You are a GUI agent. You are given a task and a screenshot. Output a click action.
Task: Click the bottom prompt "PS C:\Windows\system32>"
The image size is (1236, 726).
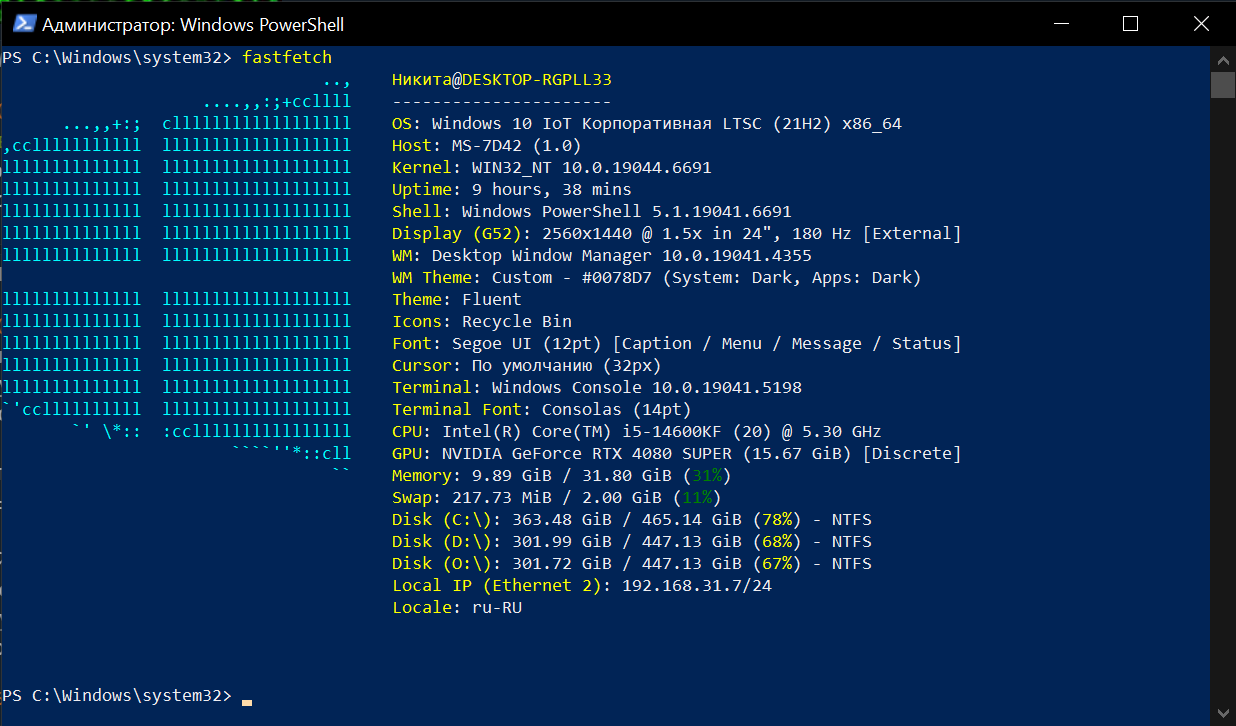(x=116, y=695)
